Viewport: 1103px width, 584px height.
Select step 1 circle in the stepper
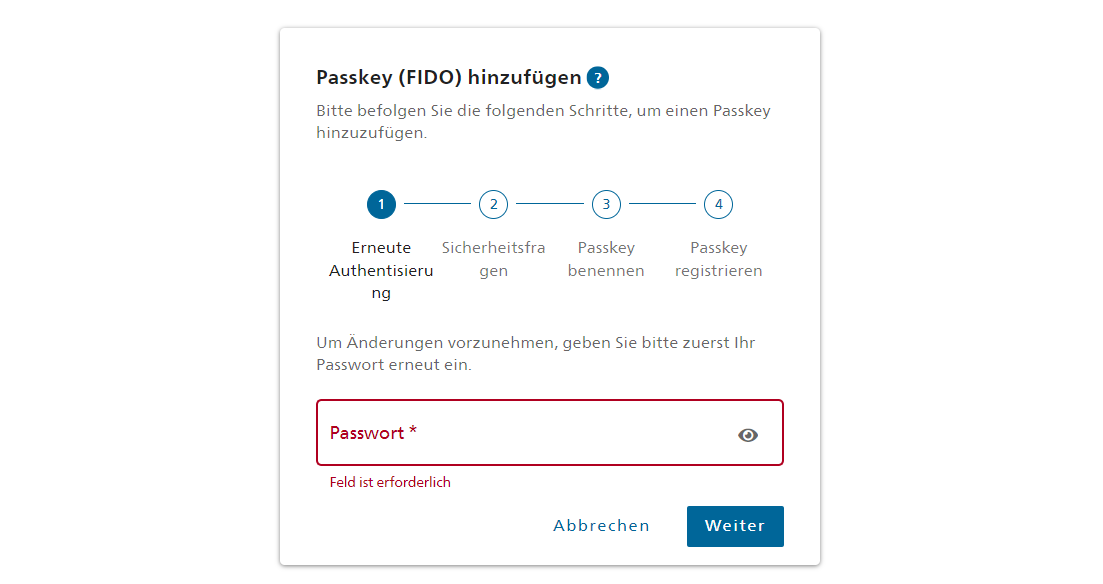(x=381, y=205)
